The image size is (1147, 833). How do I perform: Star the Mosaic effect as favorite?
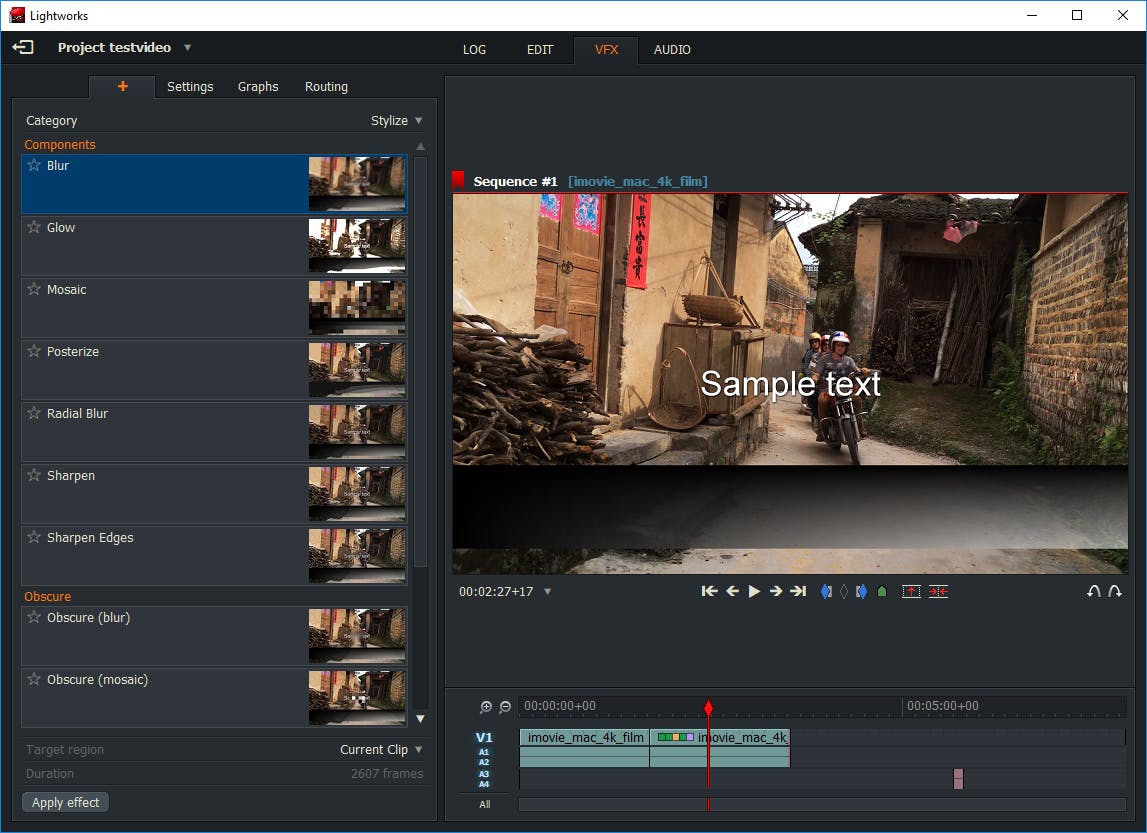[x=34, y=290]
